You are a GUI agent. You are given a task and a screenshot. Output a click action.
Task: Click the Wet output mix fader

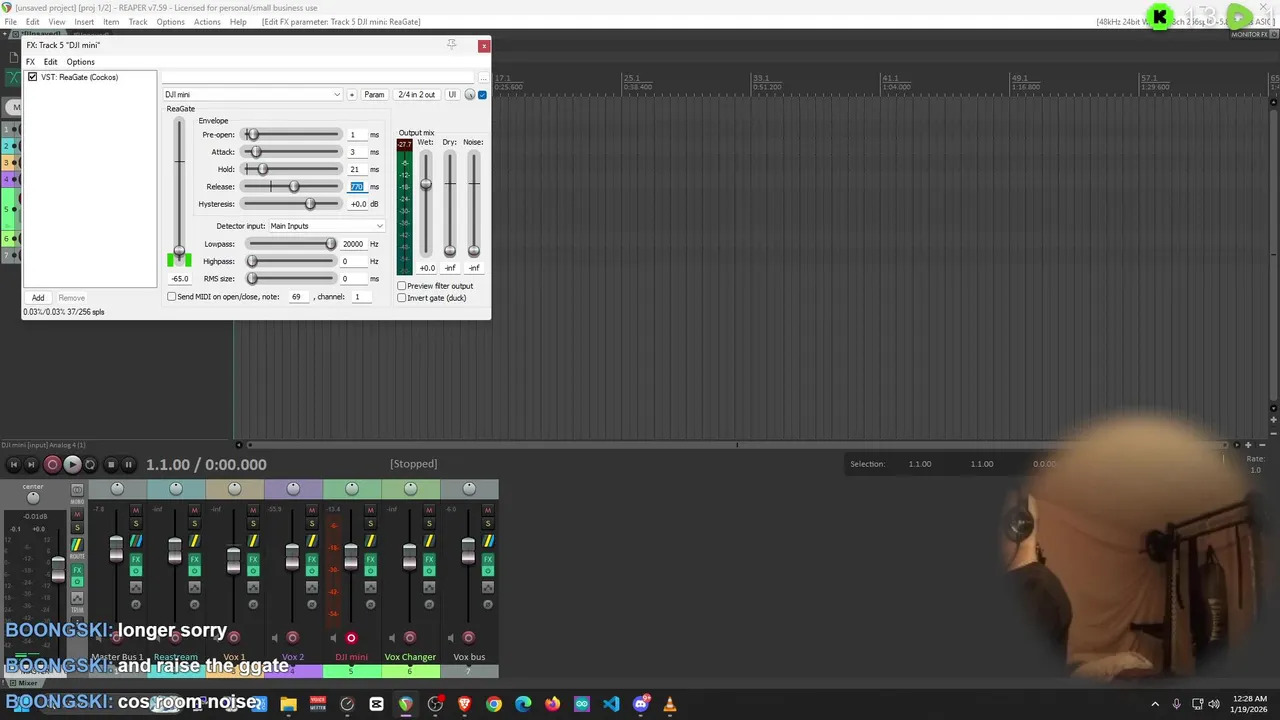(426, 184)
